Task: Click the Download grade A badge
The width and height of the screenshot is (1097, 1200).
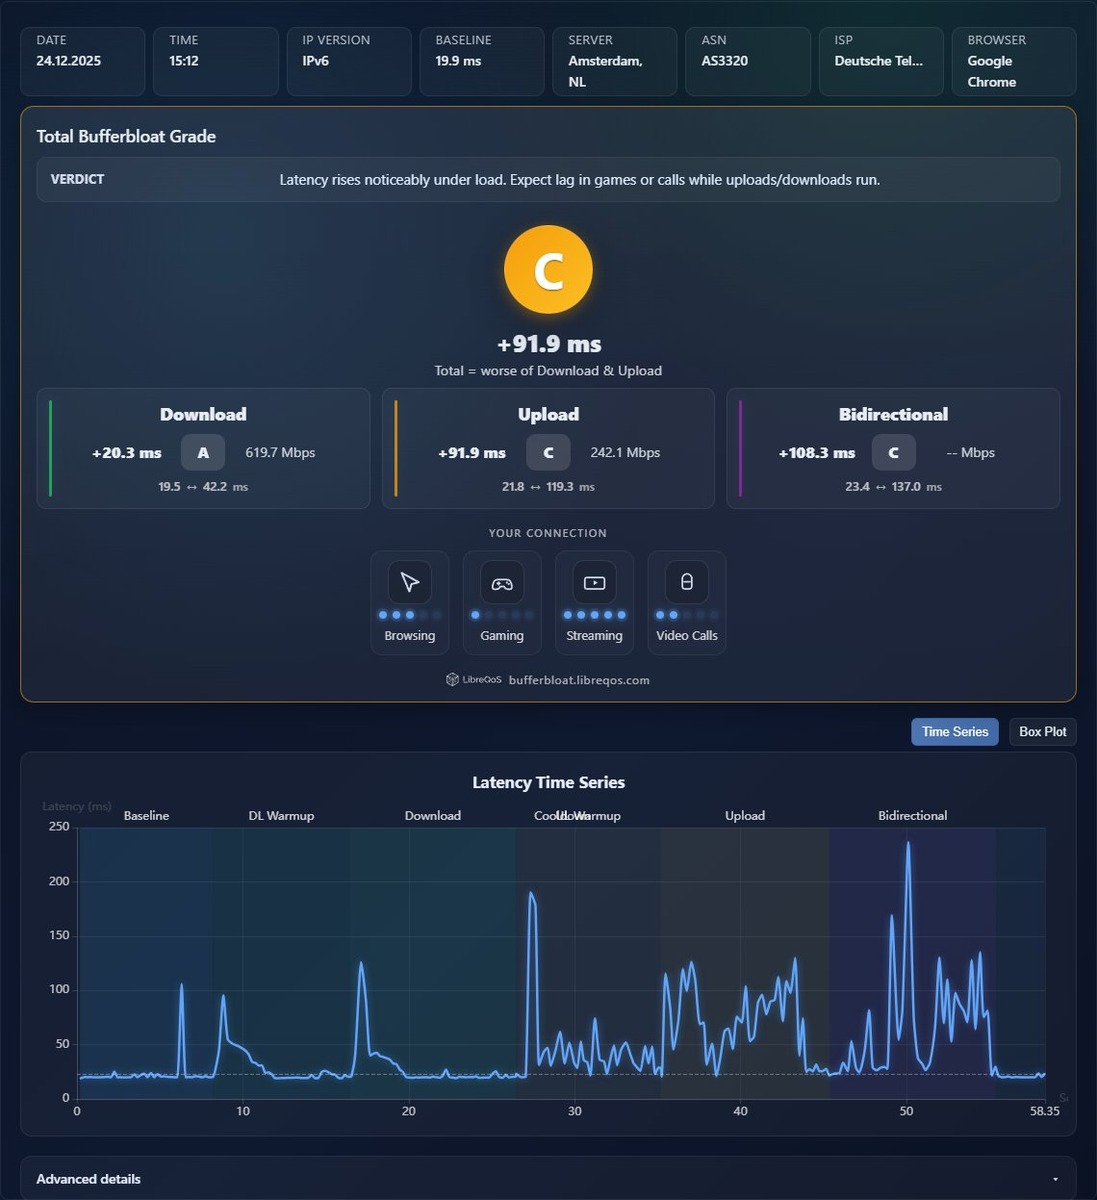Action: (x=203, y=452)
